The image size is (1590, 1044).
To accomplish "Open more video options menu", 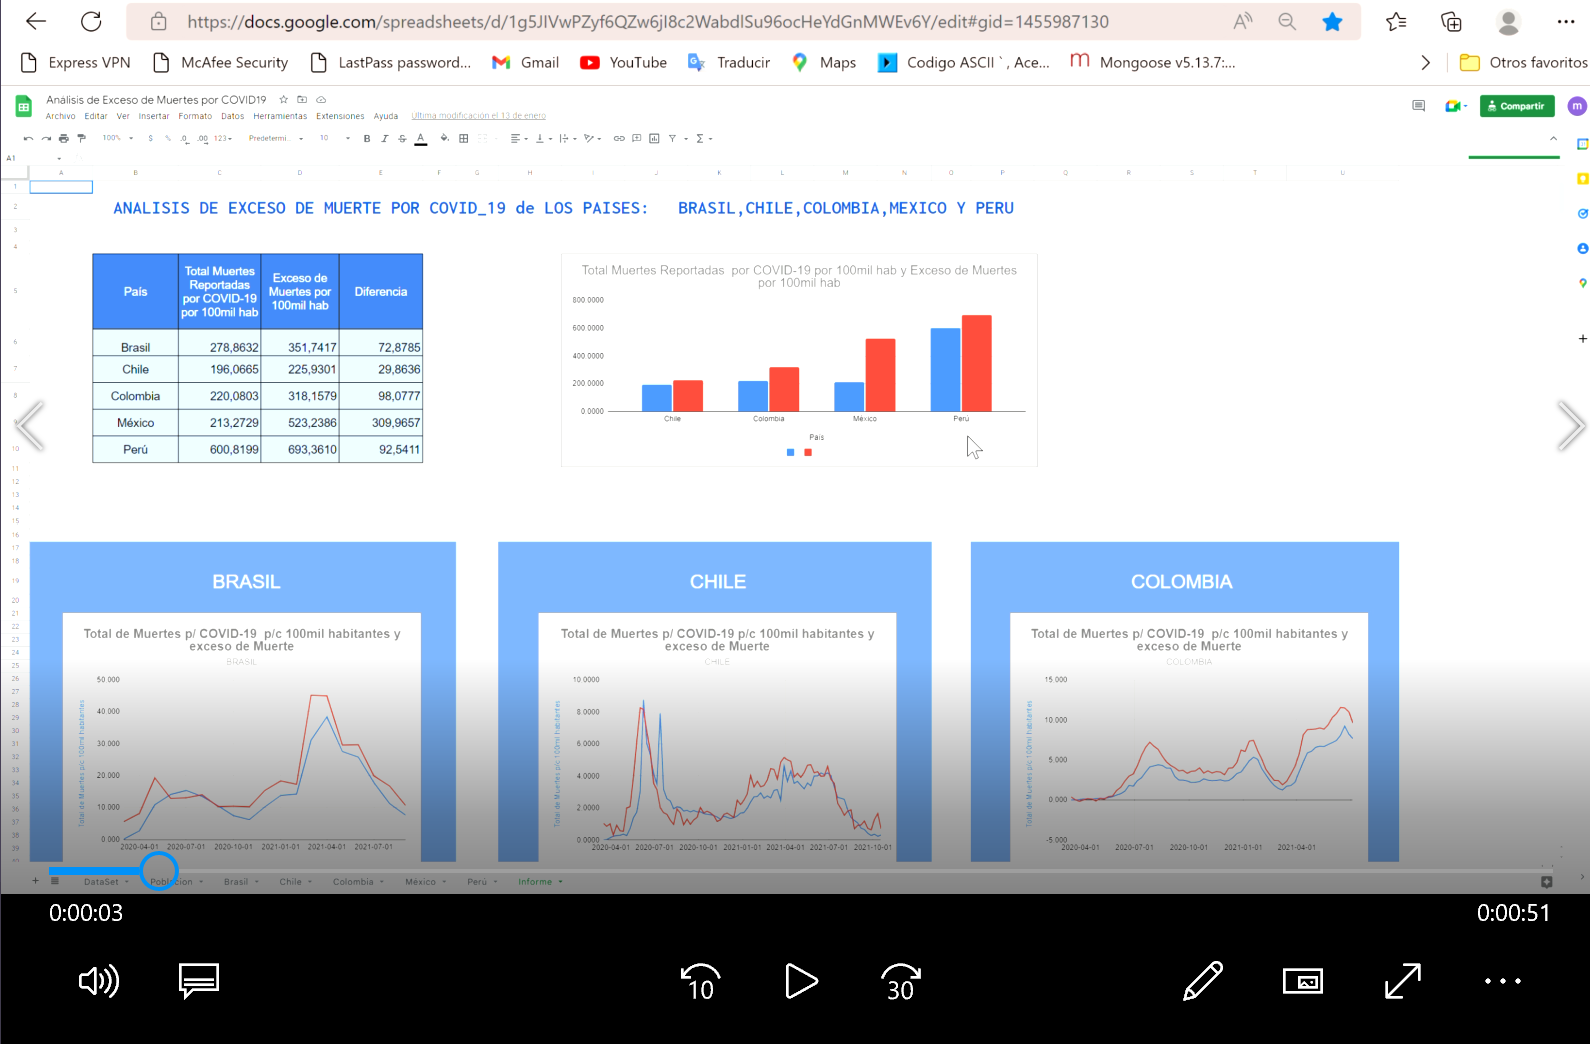I will [1502, 982].
